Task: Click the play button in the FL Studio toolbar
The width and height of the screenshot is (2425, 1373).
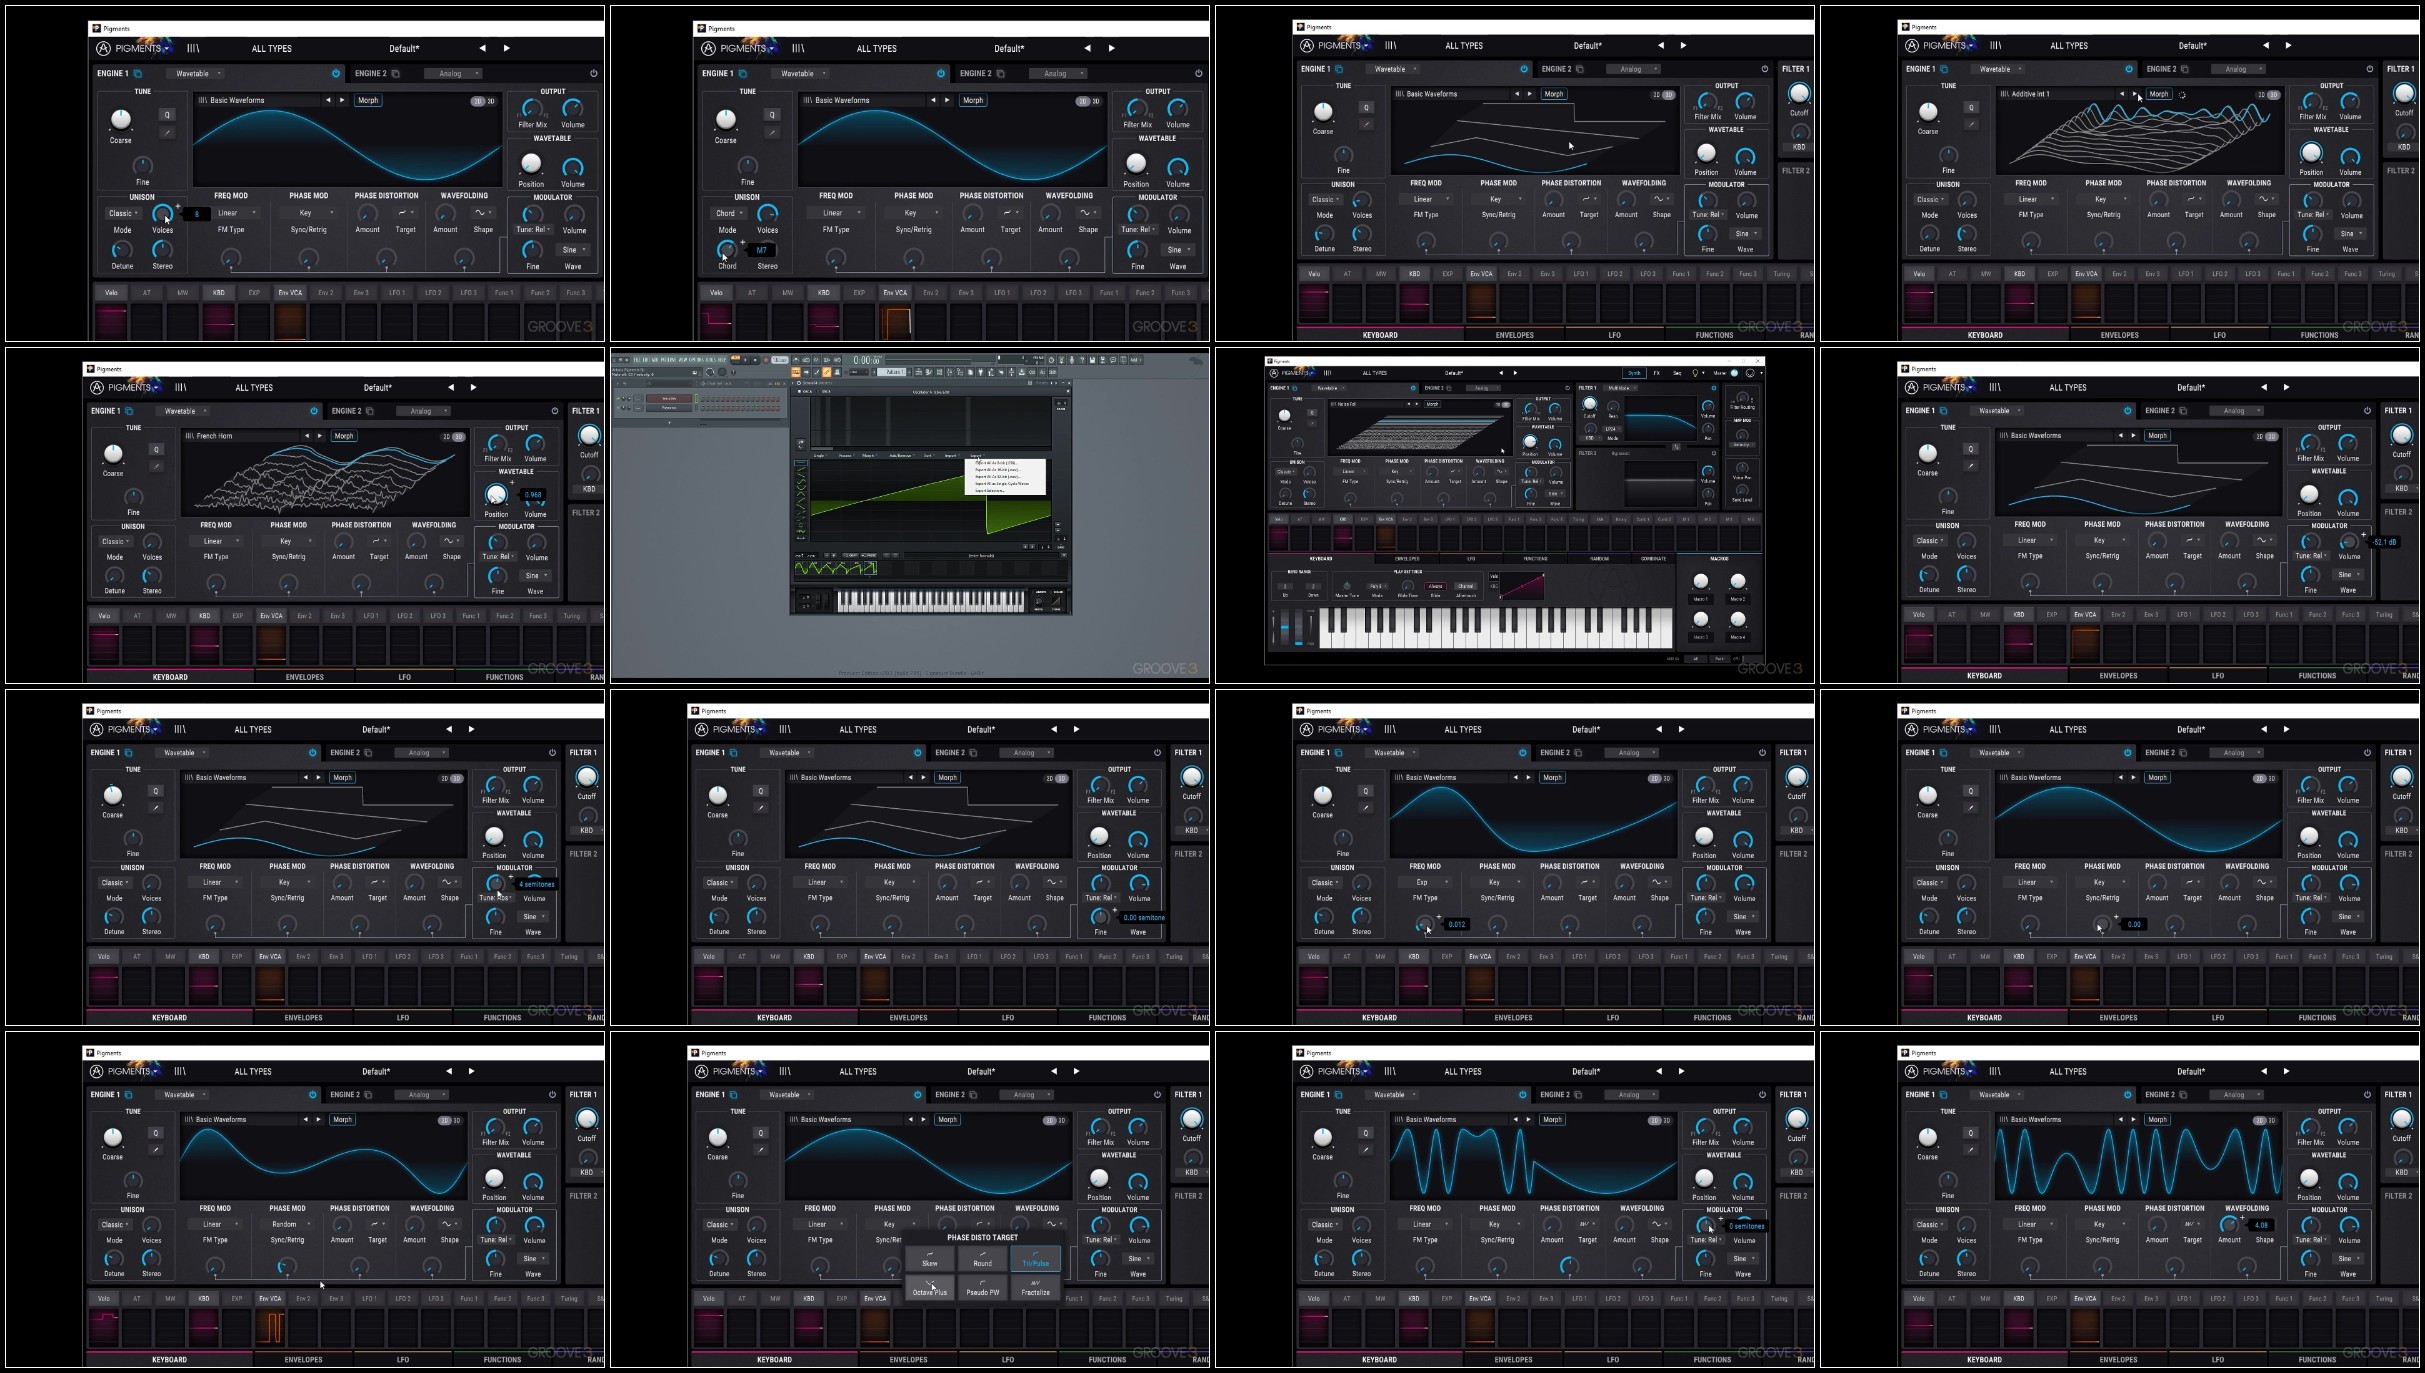Action: 745,360
